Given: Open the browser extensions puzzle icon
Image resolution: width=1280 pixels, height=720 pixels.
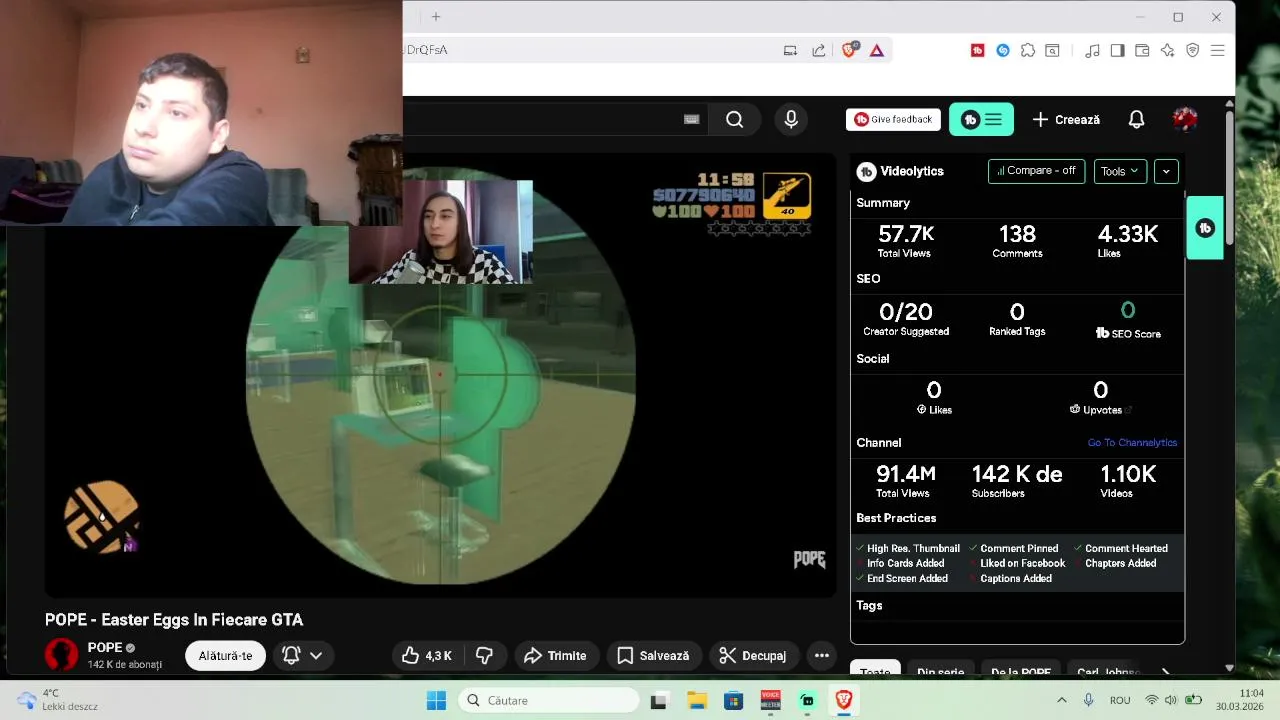Looking at the screenshot, I should point(1028,50).
